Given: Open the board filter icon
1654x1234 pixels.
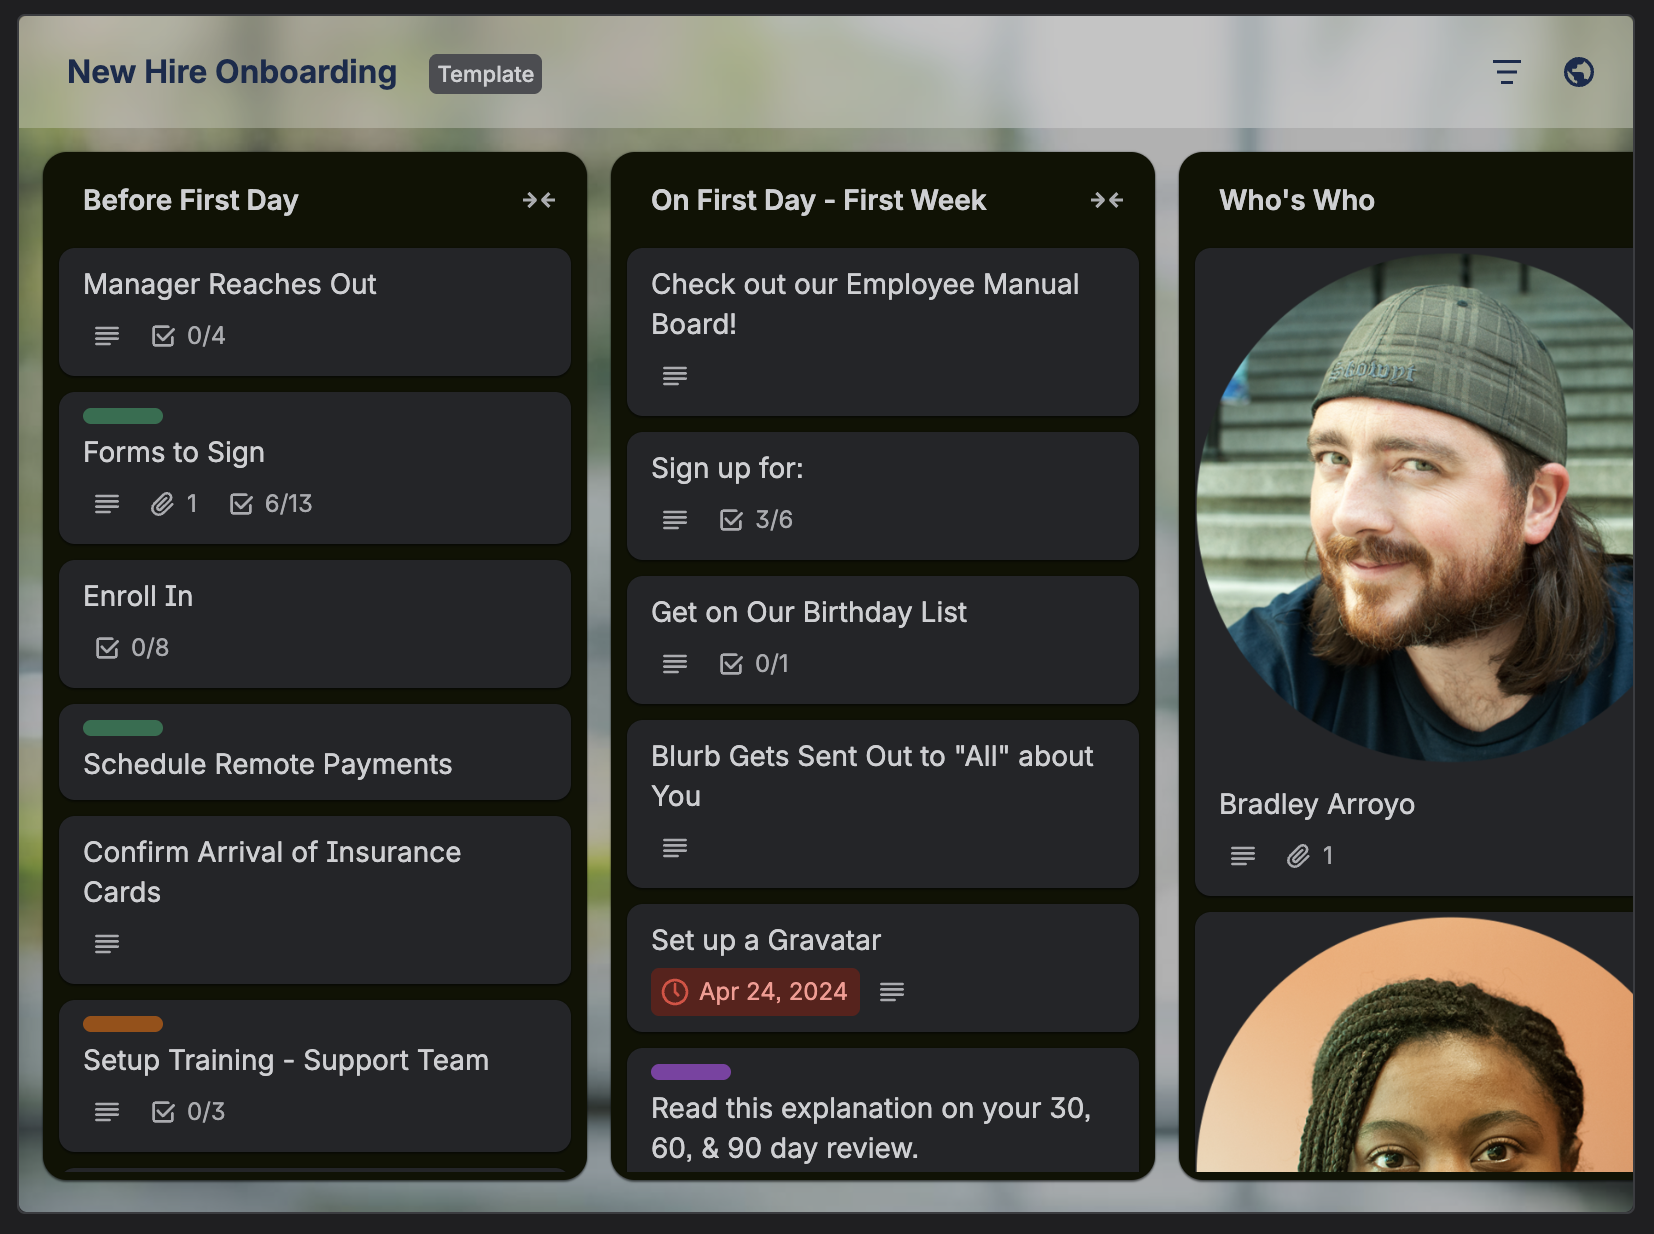Looking at the screenshot, I should point(1507,72).
